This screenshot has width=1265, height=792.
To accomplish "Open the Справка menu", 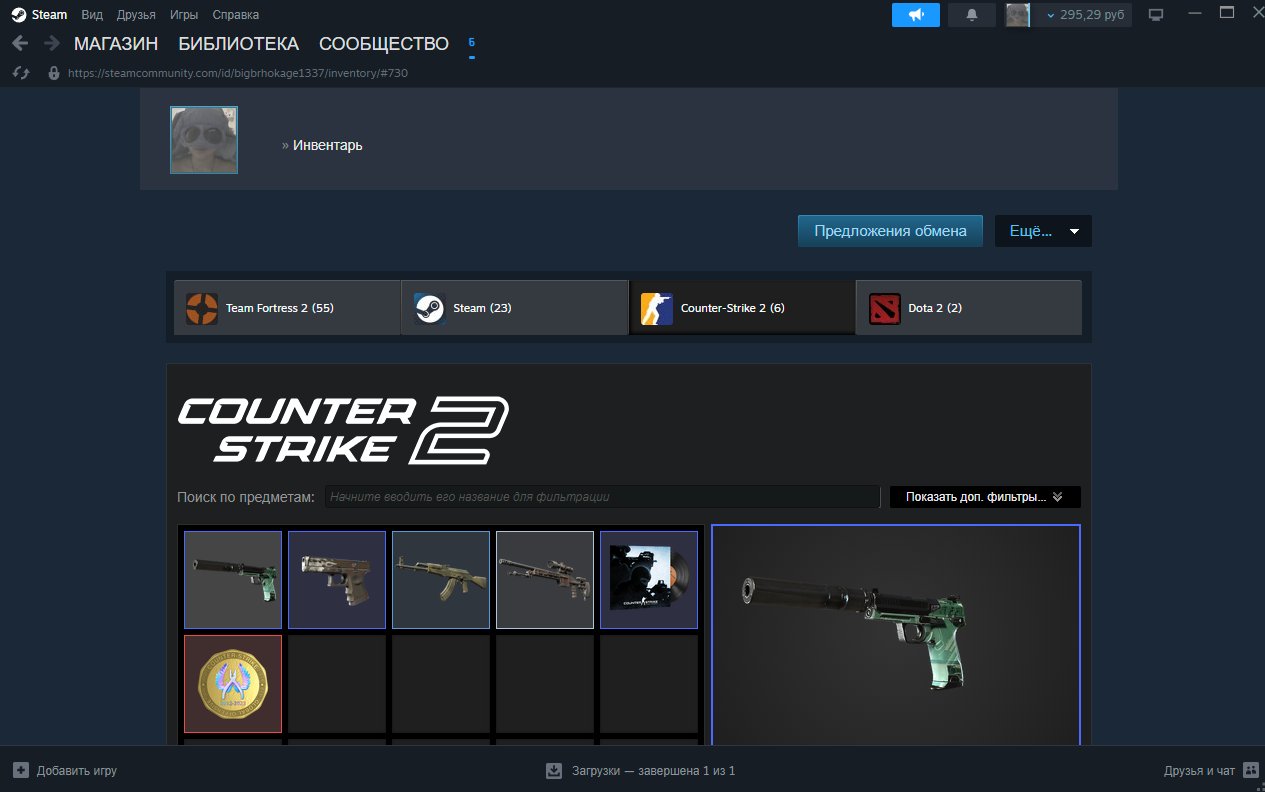I will click(236, 15).
